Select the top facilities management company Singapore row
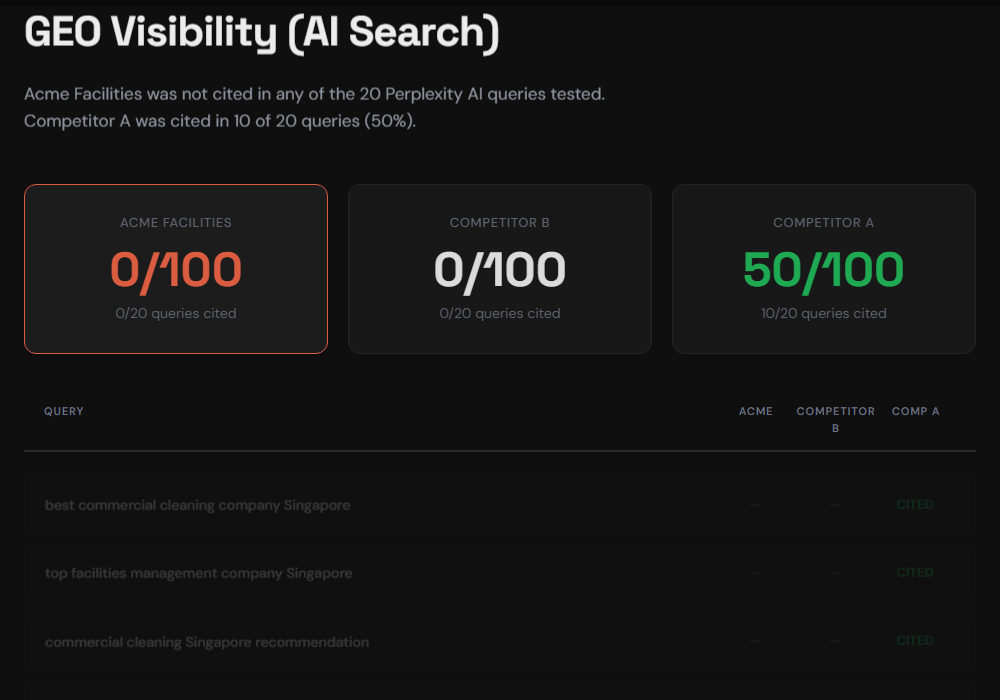This screenshot has width=1000, height=700. pos(197,573)
